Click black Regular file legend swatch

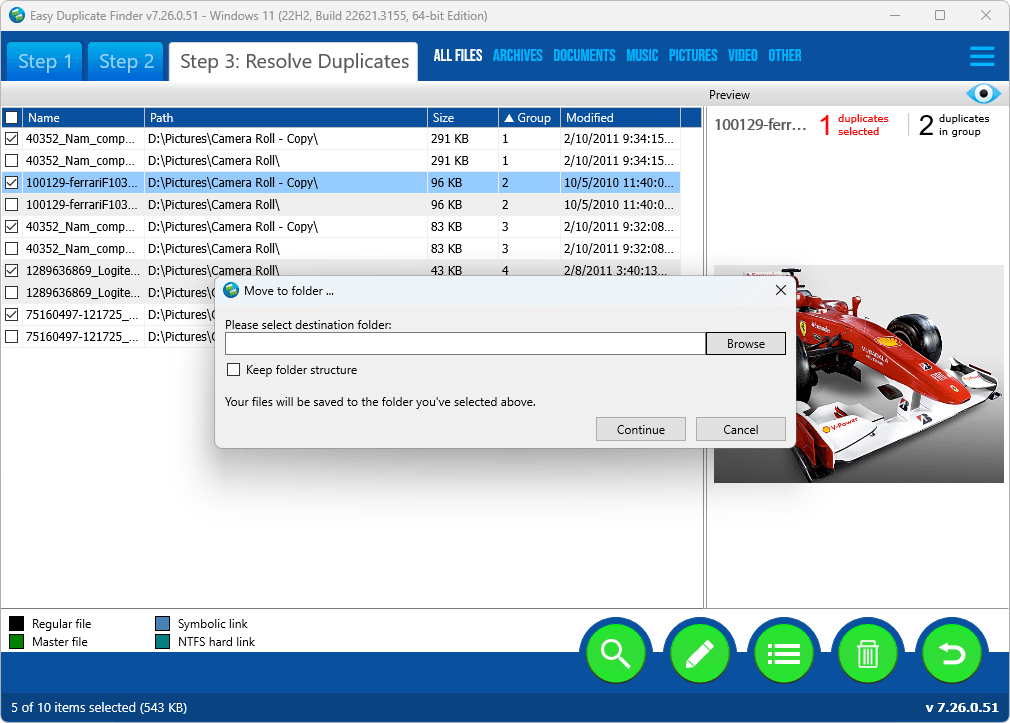pyautogui.click(x=17, y=623)
